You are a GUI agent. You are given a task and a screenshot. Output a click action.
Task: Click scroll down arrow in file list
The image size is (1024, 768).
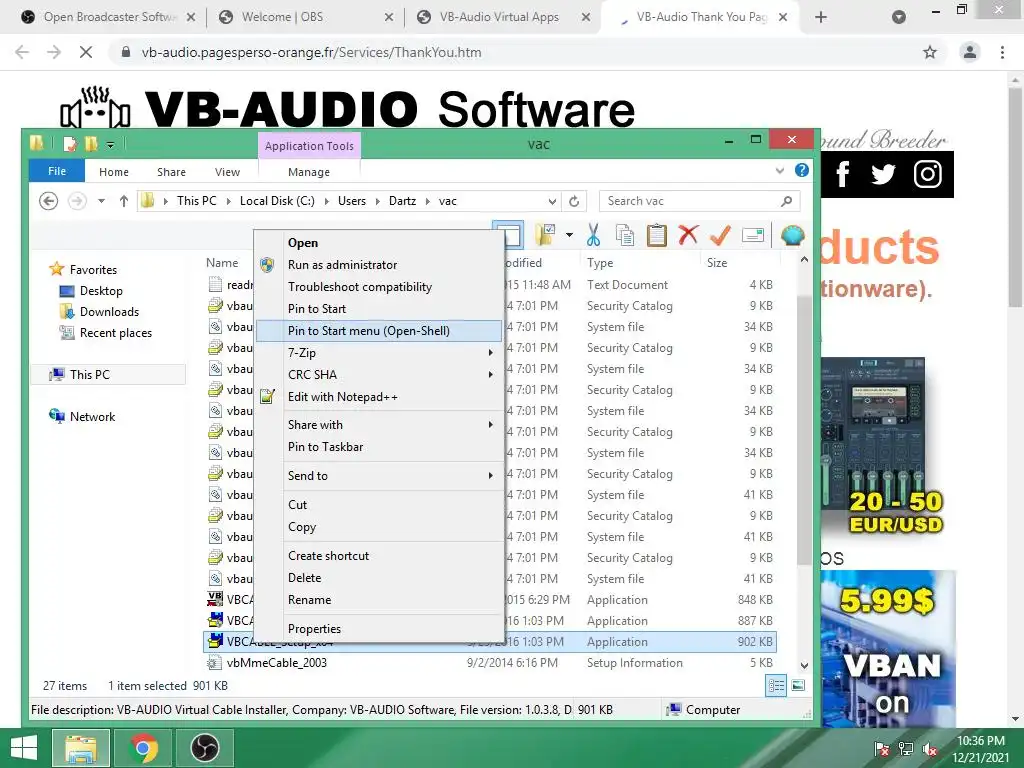pyautogui.click(x=805, y=665)
